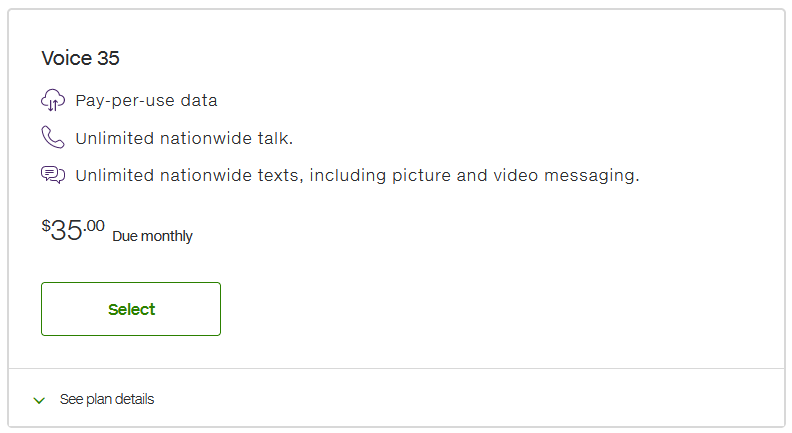Viewport: 792px width, 433px height.
Task: Click the word details in the footer
Action: pyautogui.click(x=133, y=399)
